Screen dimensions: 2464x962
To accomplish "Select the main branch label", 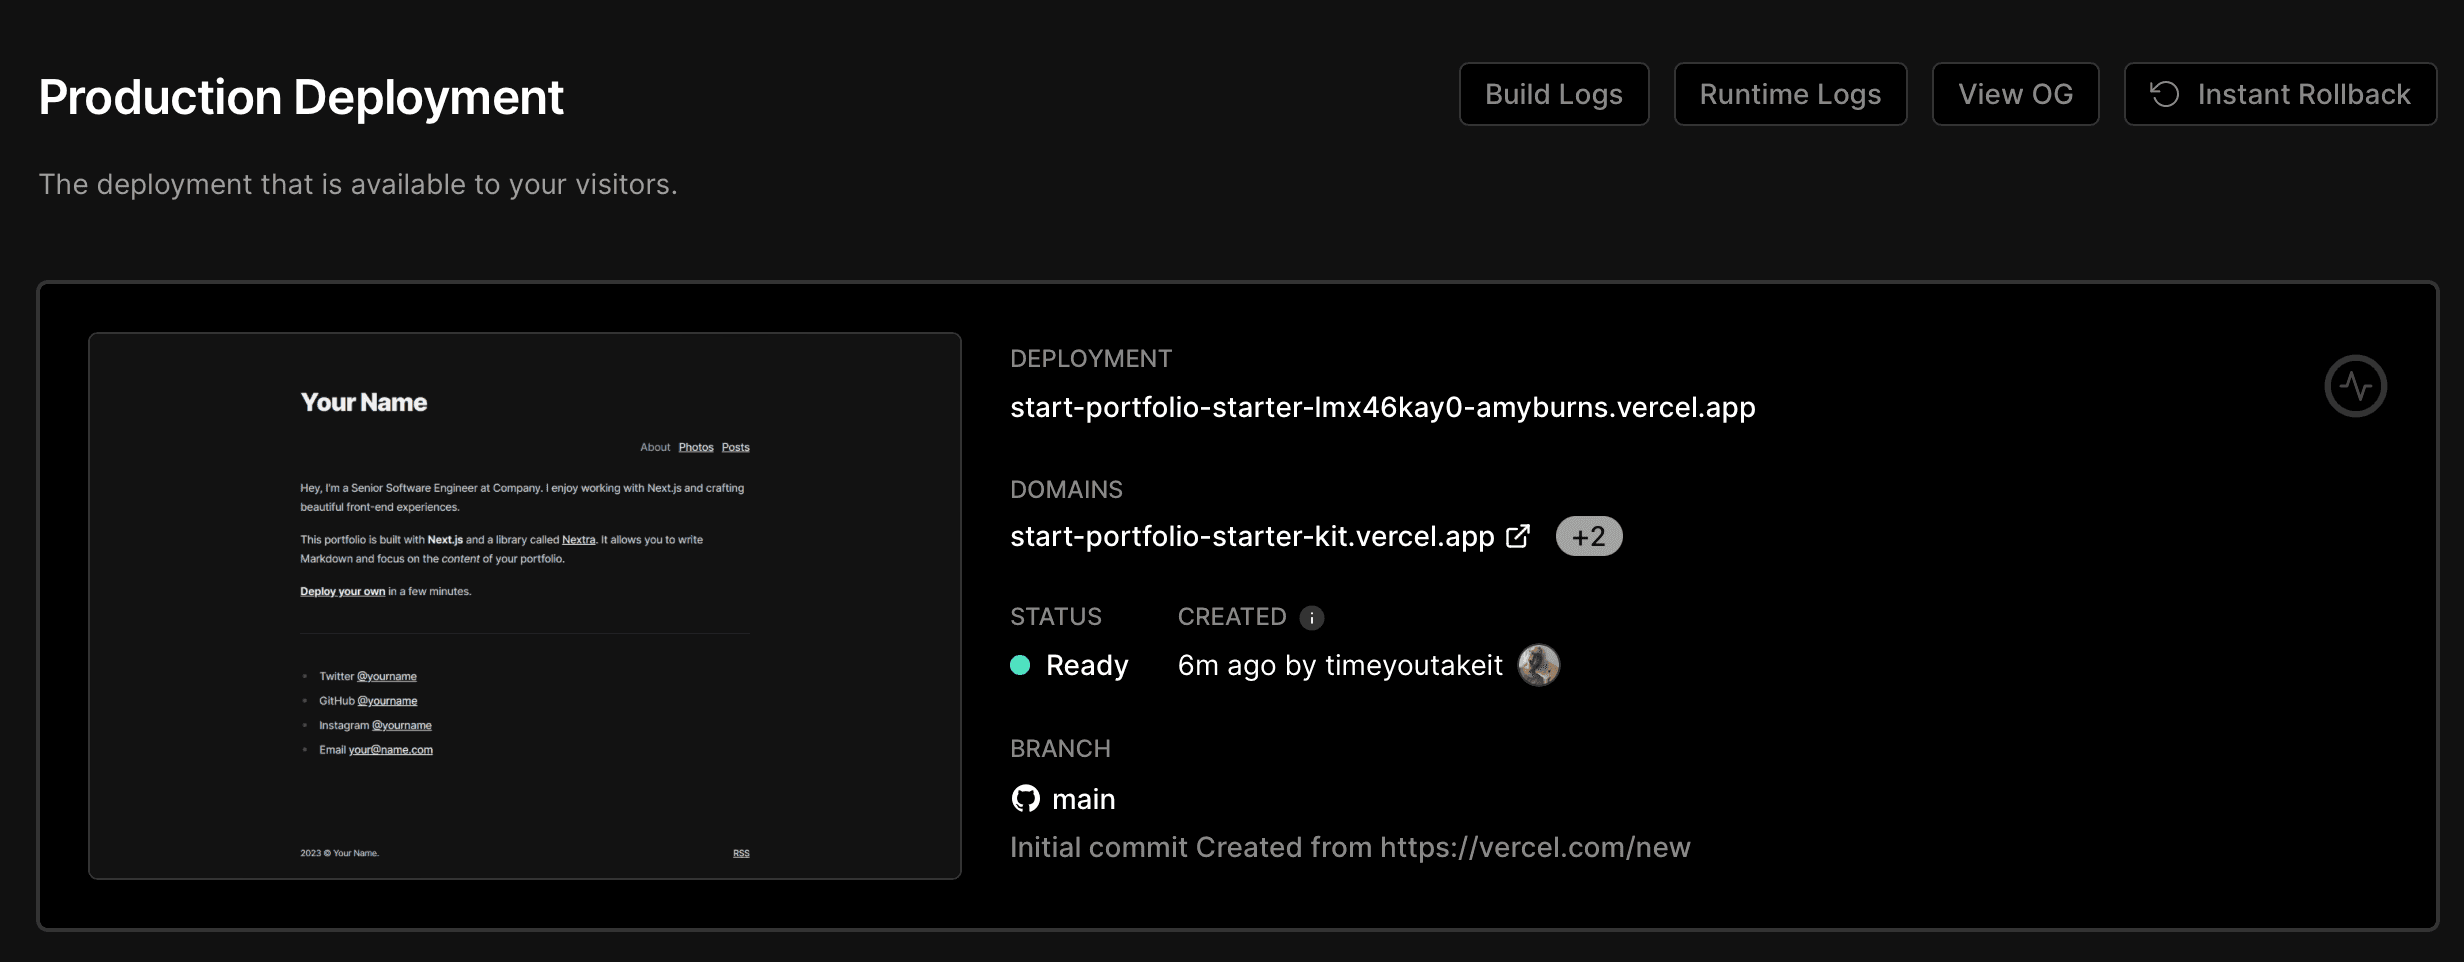I will click(1084, 798).
